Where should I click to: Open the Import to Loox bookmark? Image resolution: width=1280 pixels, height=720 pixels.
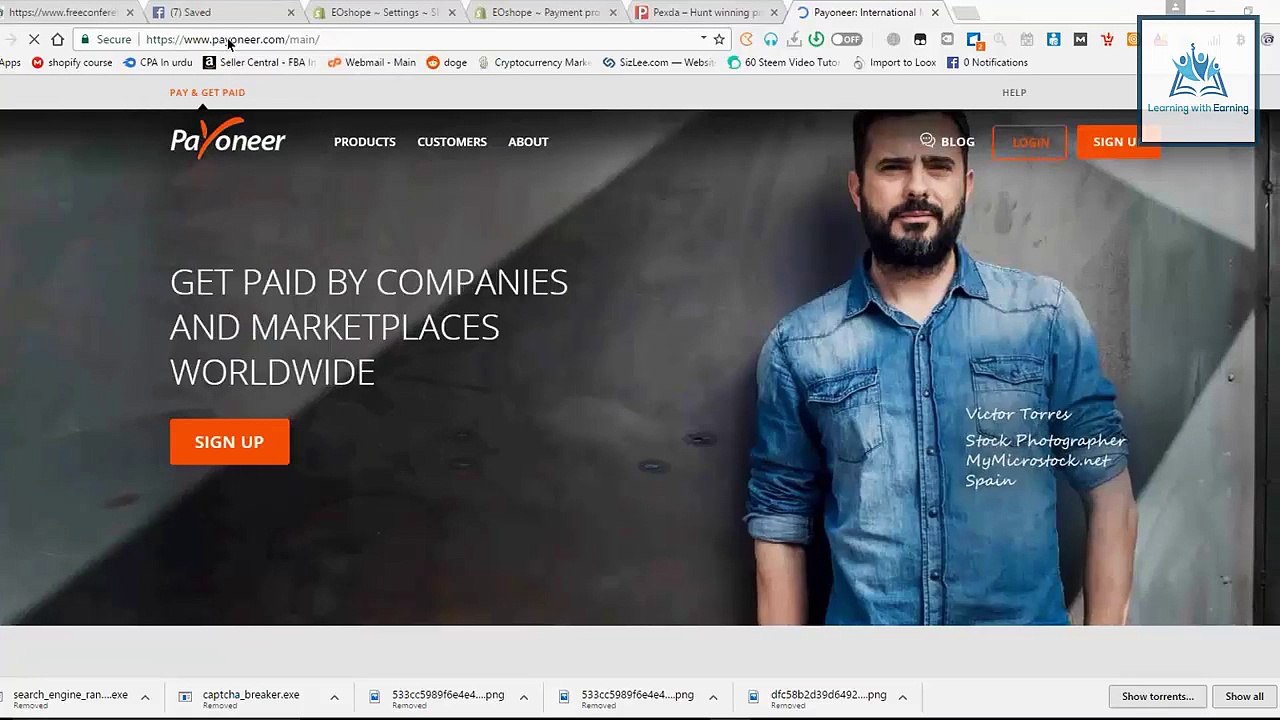(x=894, y=62)
